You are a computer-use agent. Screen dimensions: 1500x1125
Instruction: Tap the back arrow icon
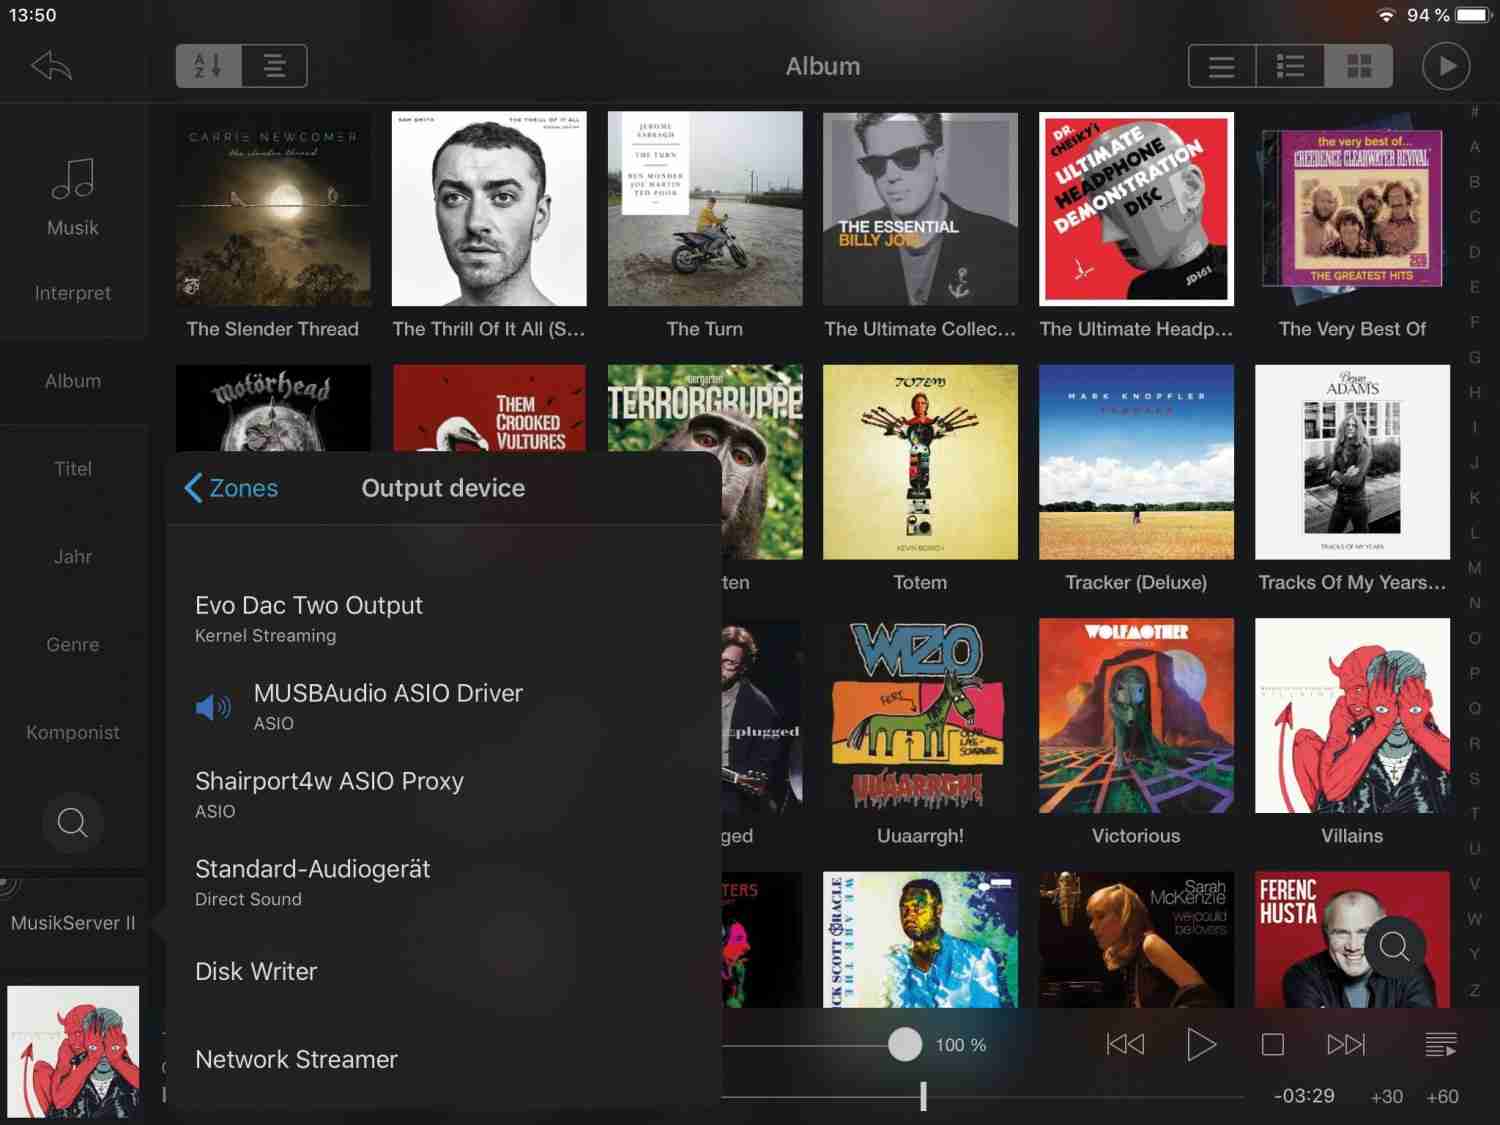click(51, 66)
